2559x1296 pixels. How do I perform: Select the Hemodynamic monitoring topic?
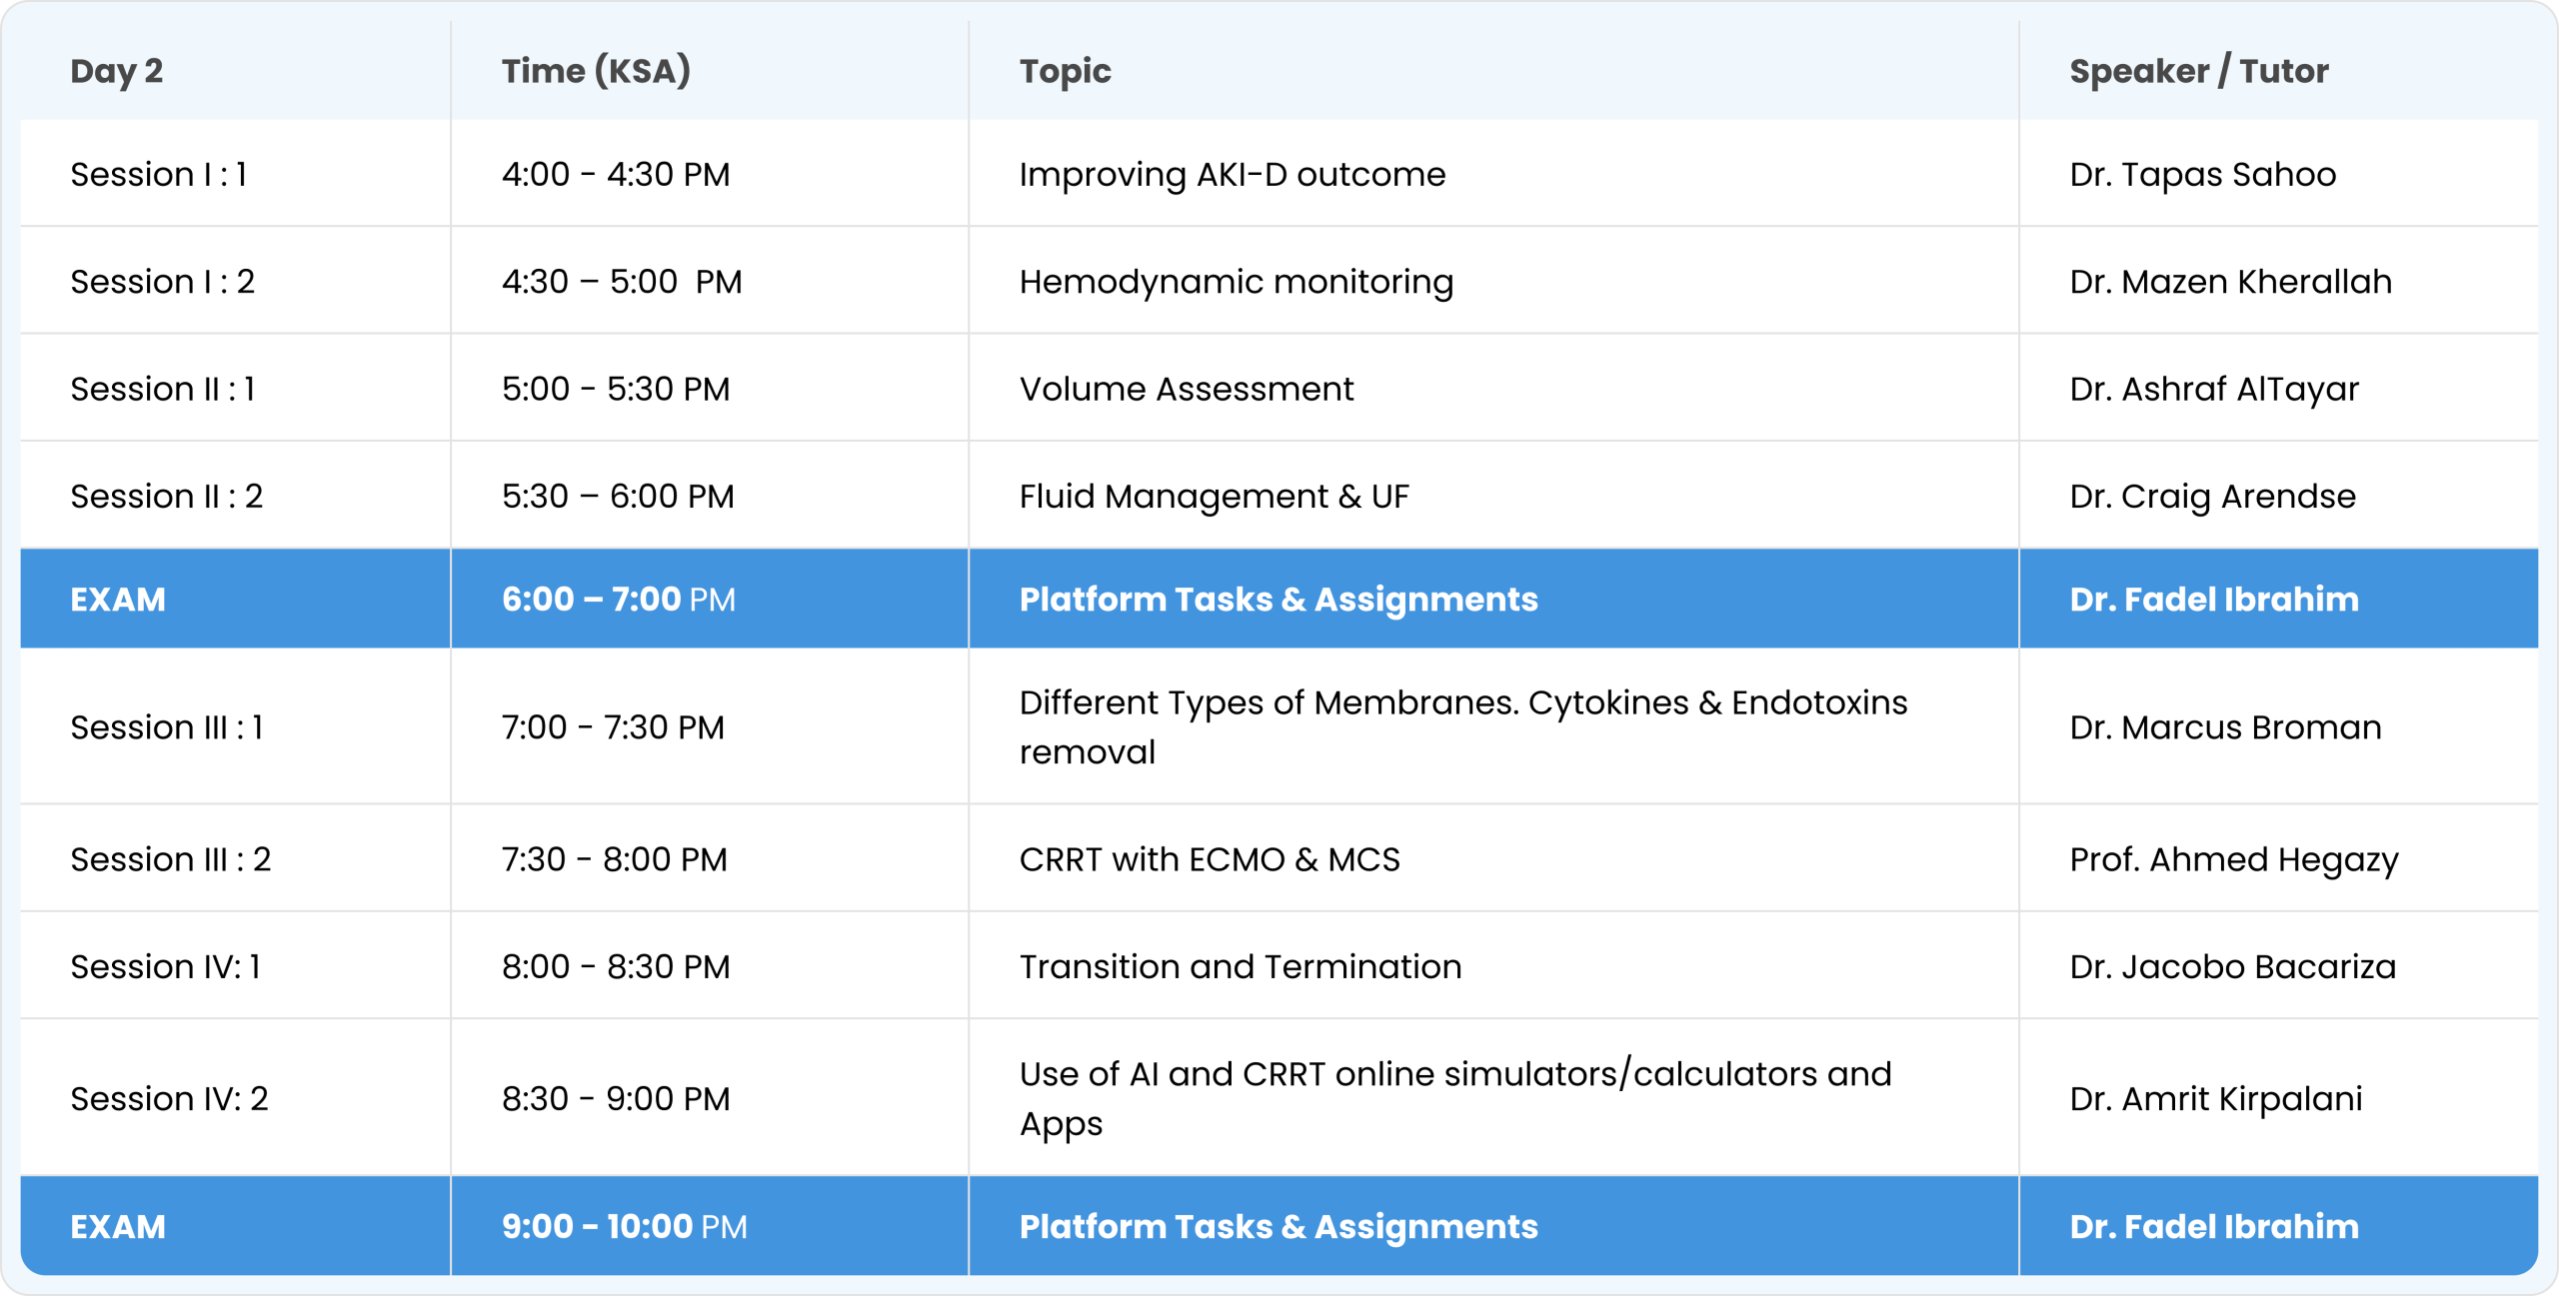pyautogui.click(x=1236, y=281)
